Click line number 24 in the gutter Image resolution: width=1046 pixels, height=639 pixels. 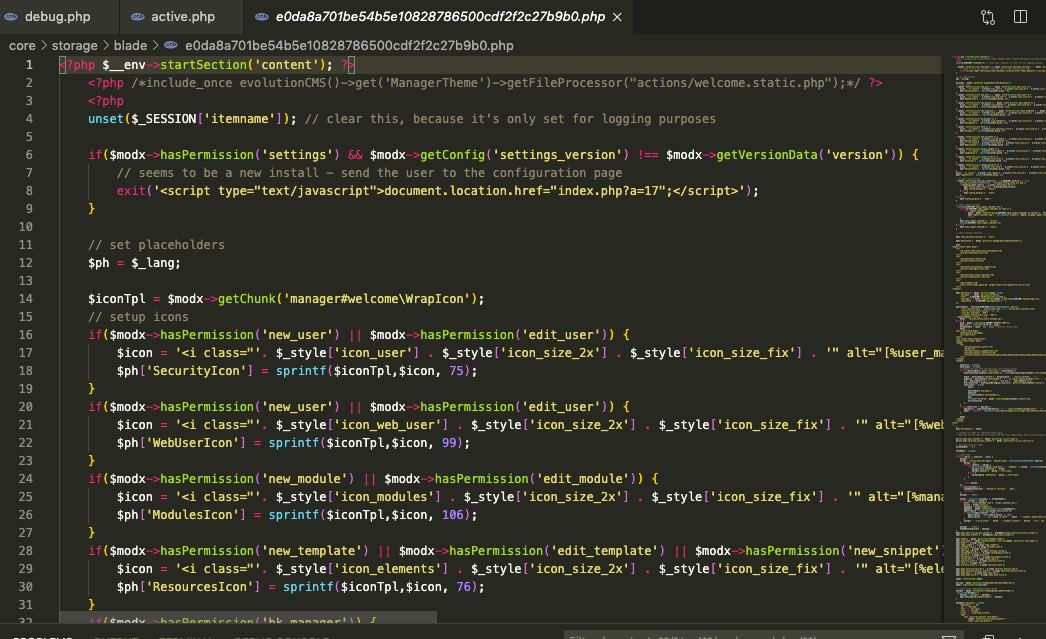coord(25,479)
